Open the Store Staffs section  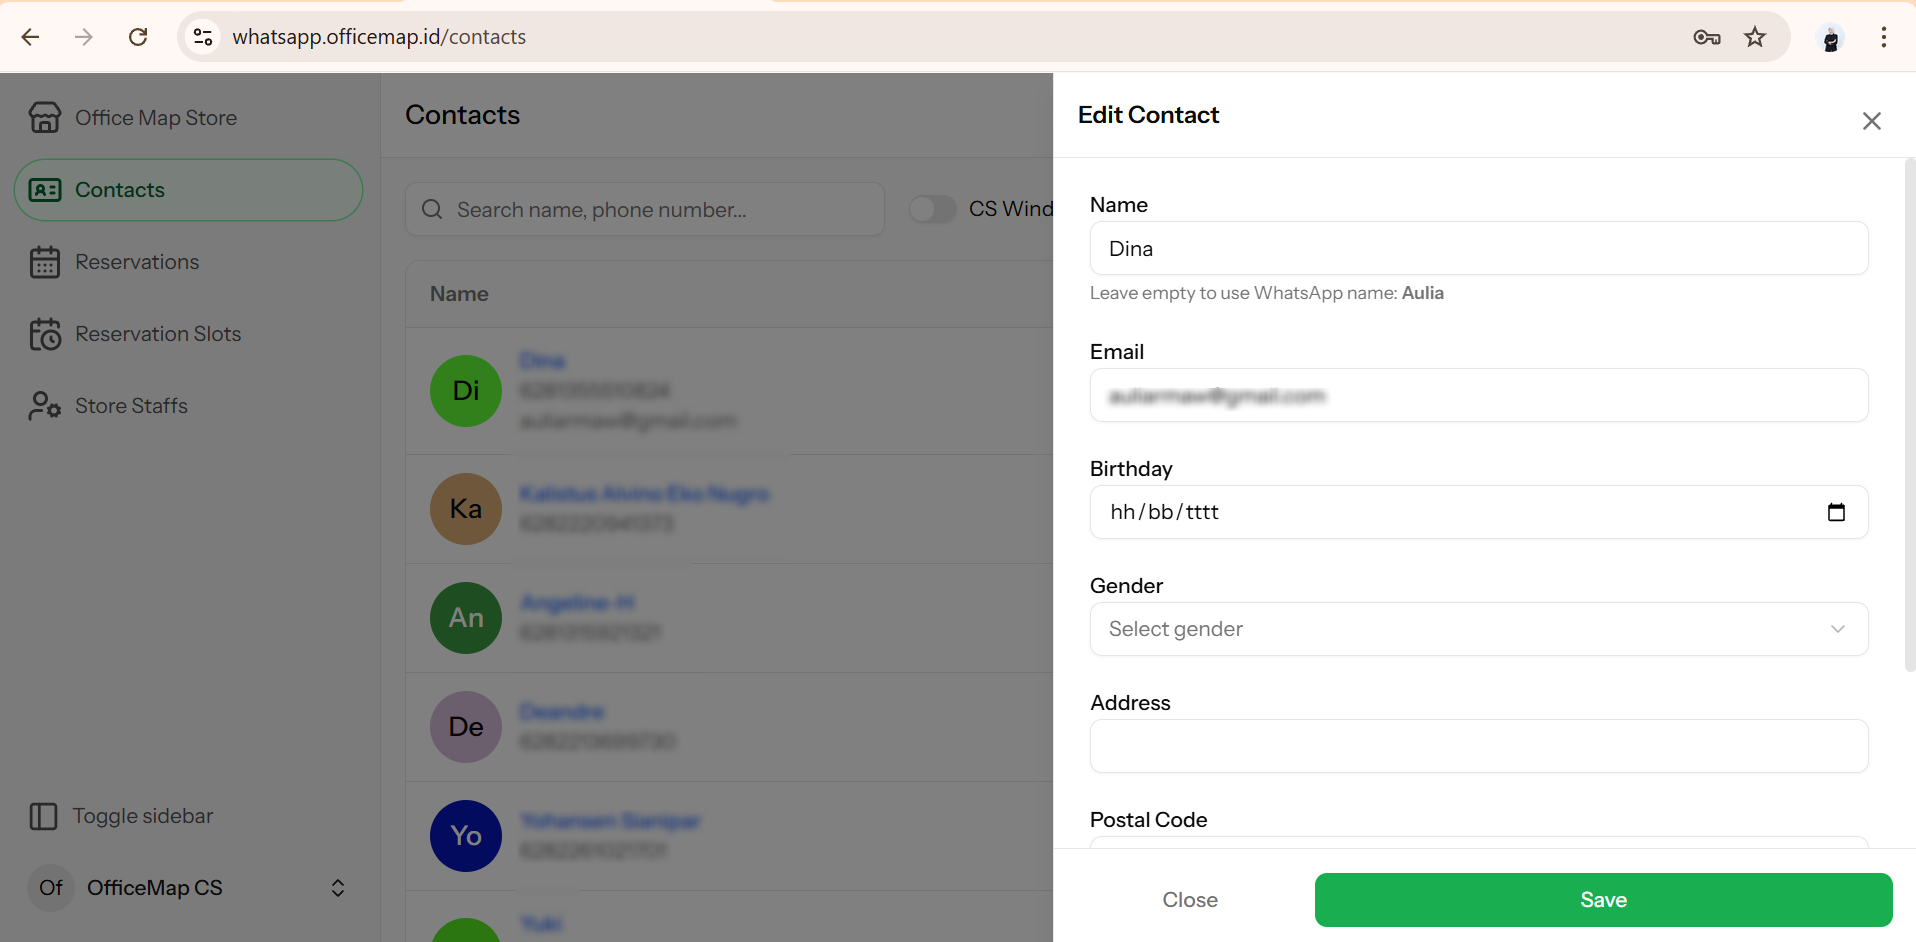point(131,405)
